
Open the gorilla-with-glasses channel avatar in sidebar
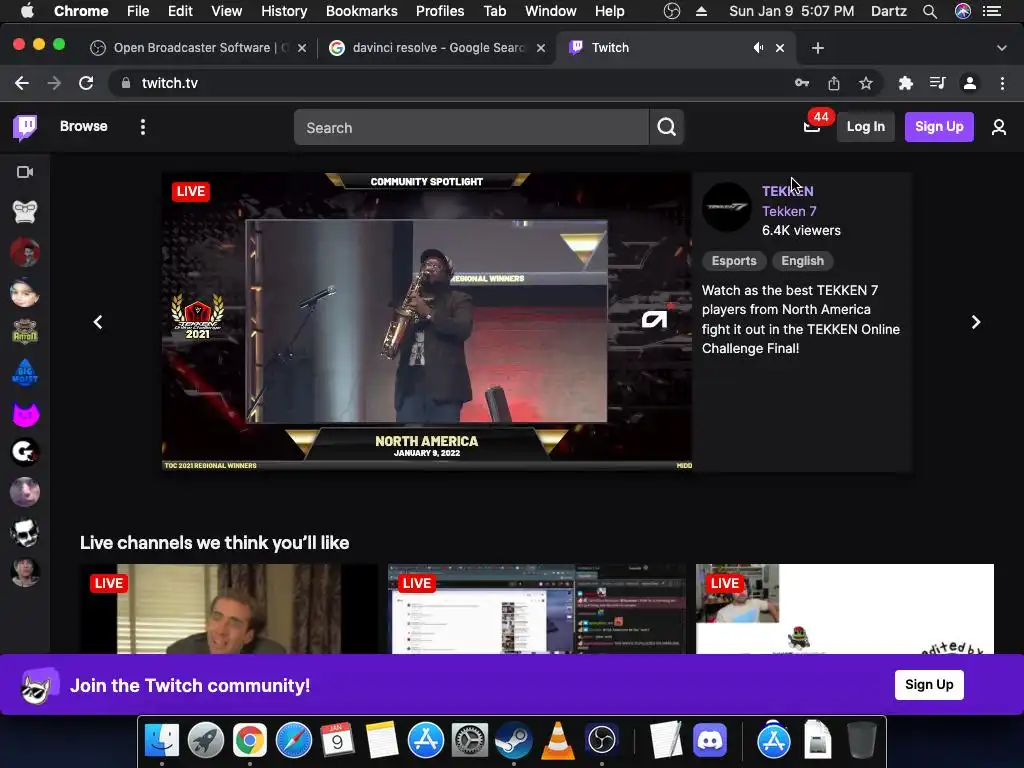(x=25, y=212)
